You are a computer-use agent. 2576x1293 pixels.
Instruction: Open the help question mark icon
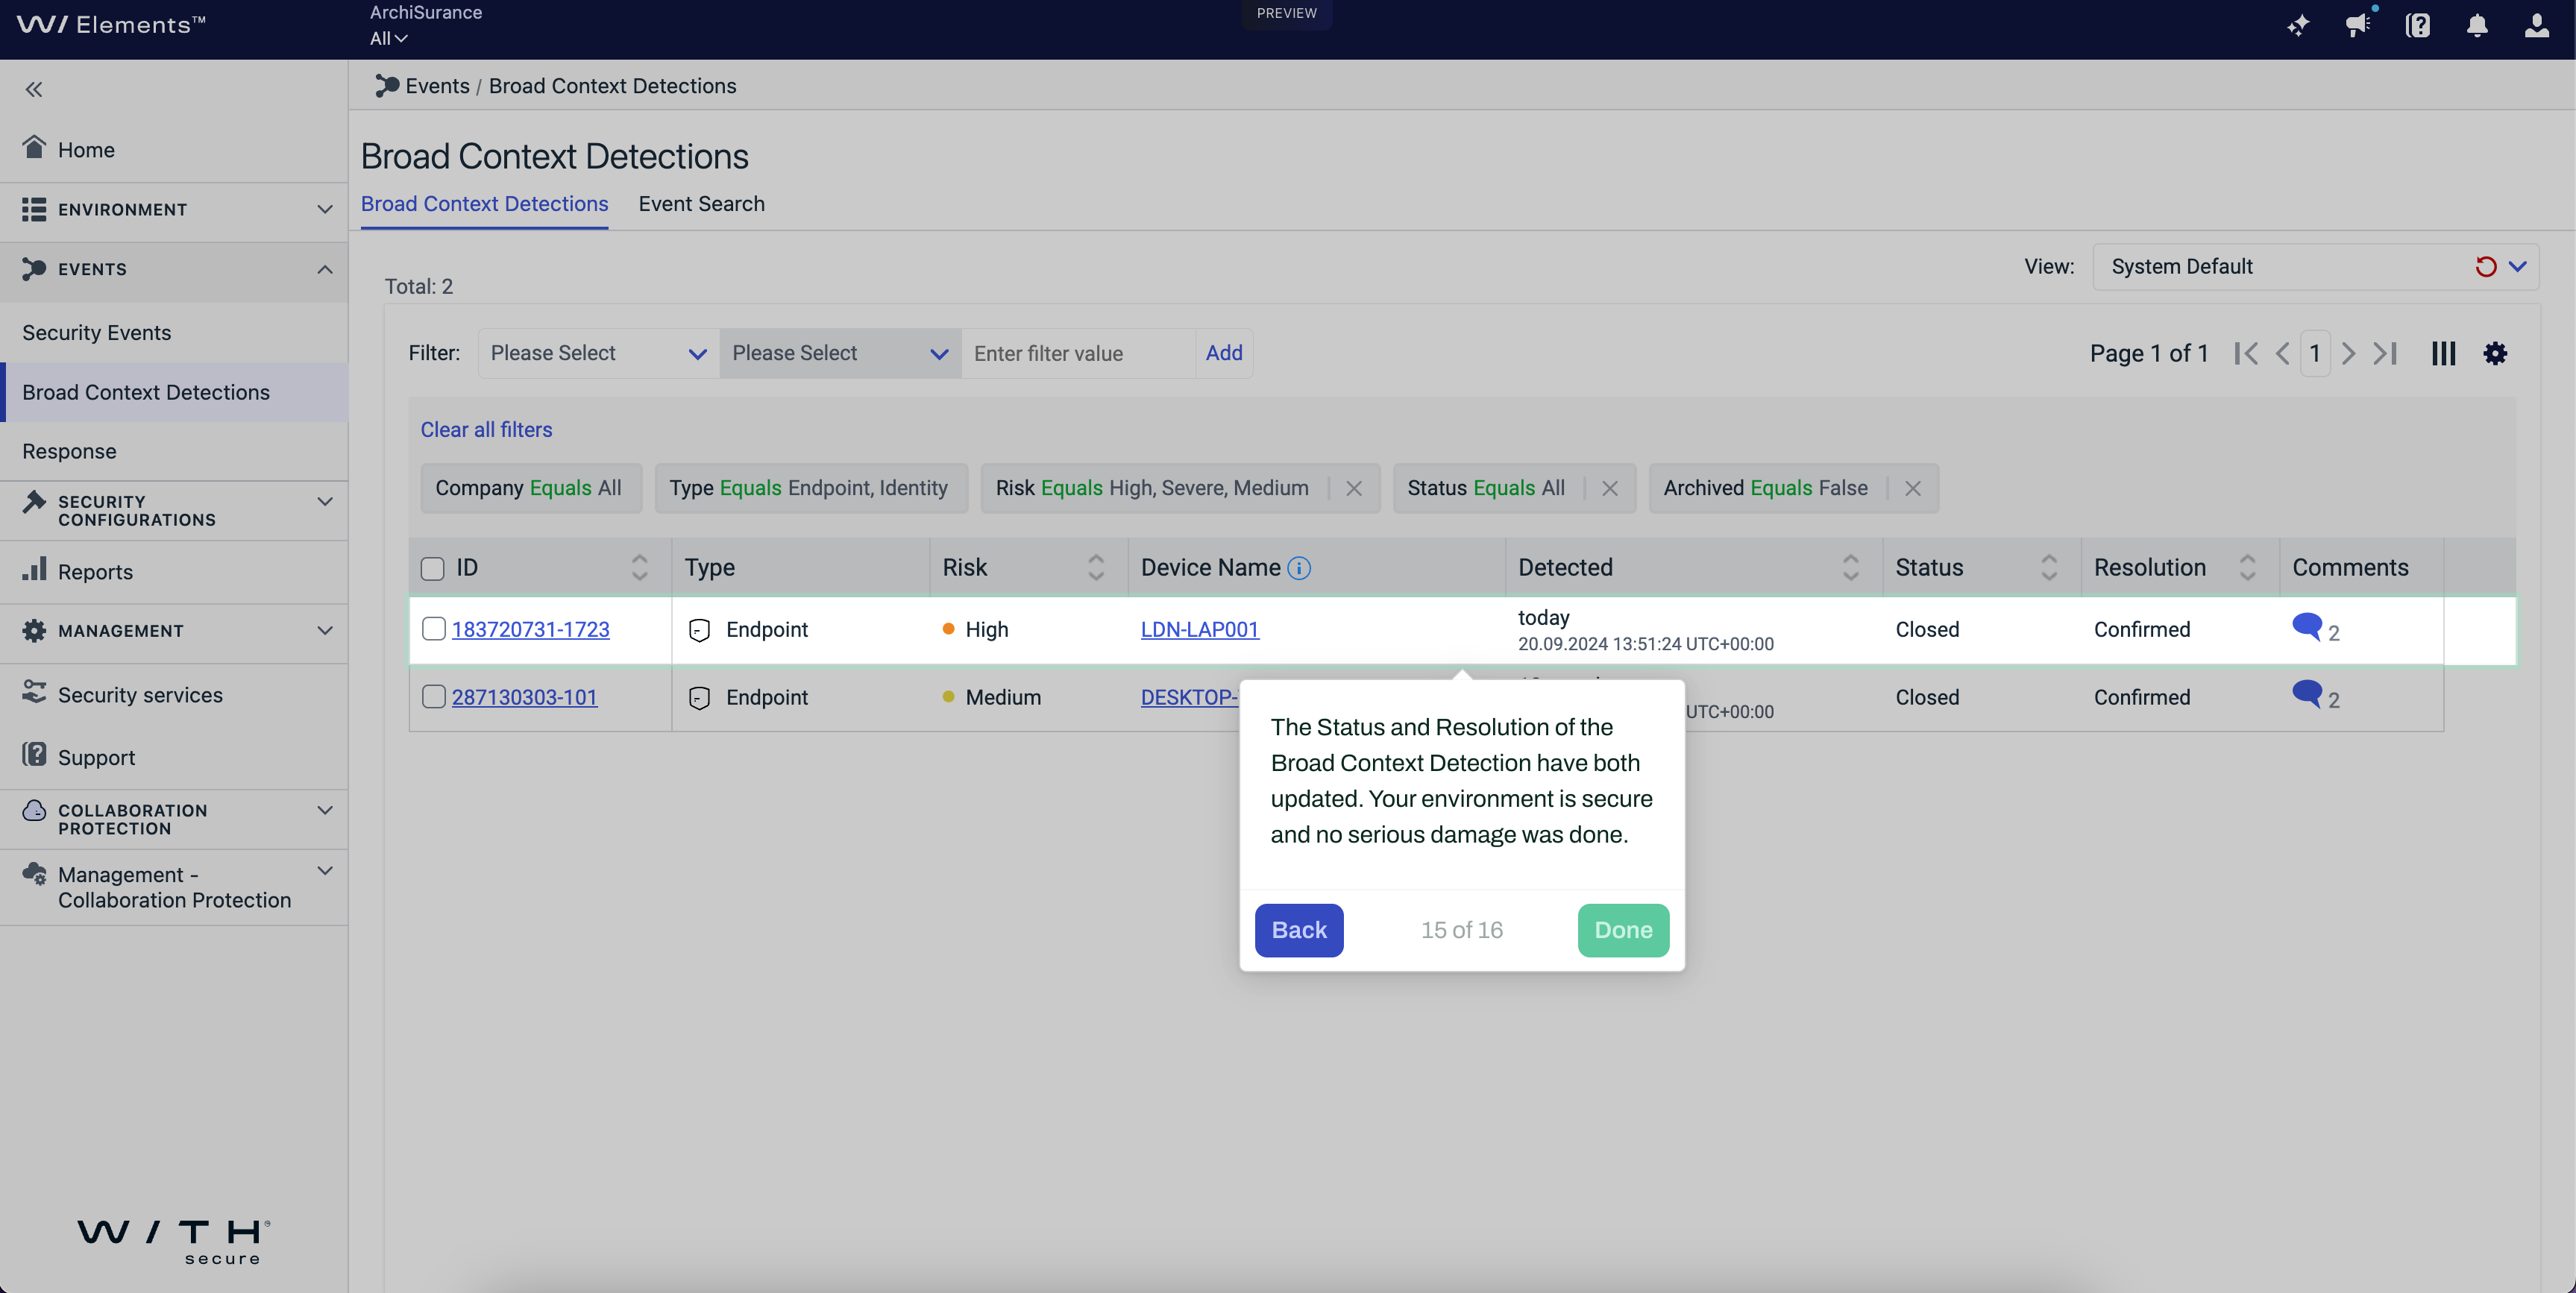click(x=2417, y=26)
